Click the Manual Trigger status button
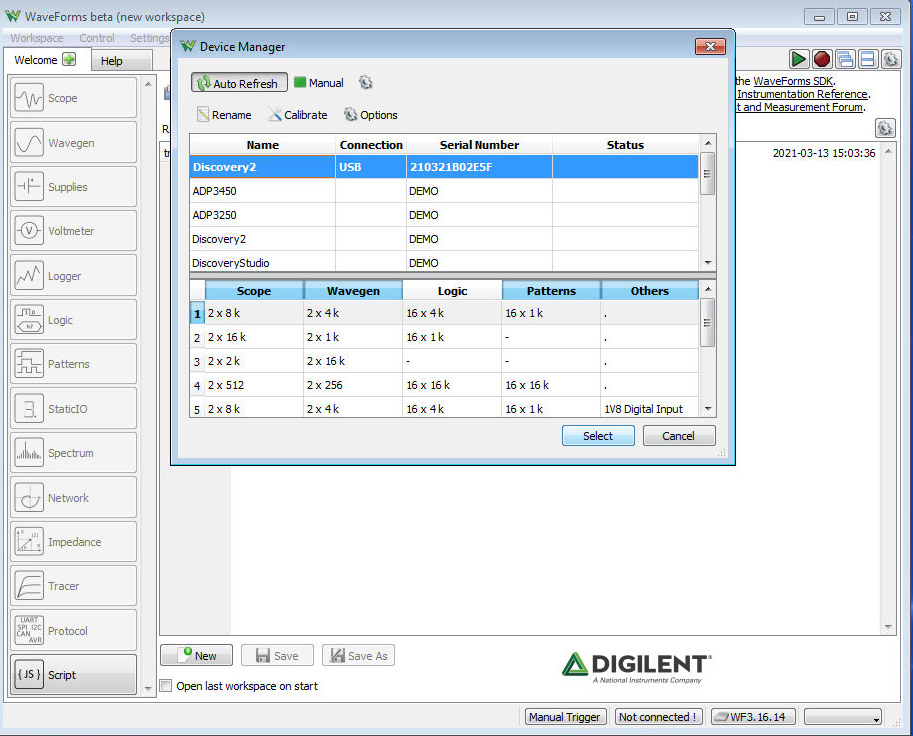 coord(564,717)
